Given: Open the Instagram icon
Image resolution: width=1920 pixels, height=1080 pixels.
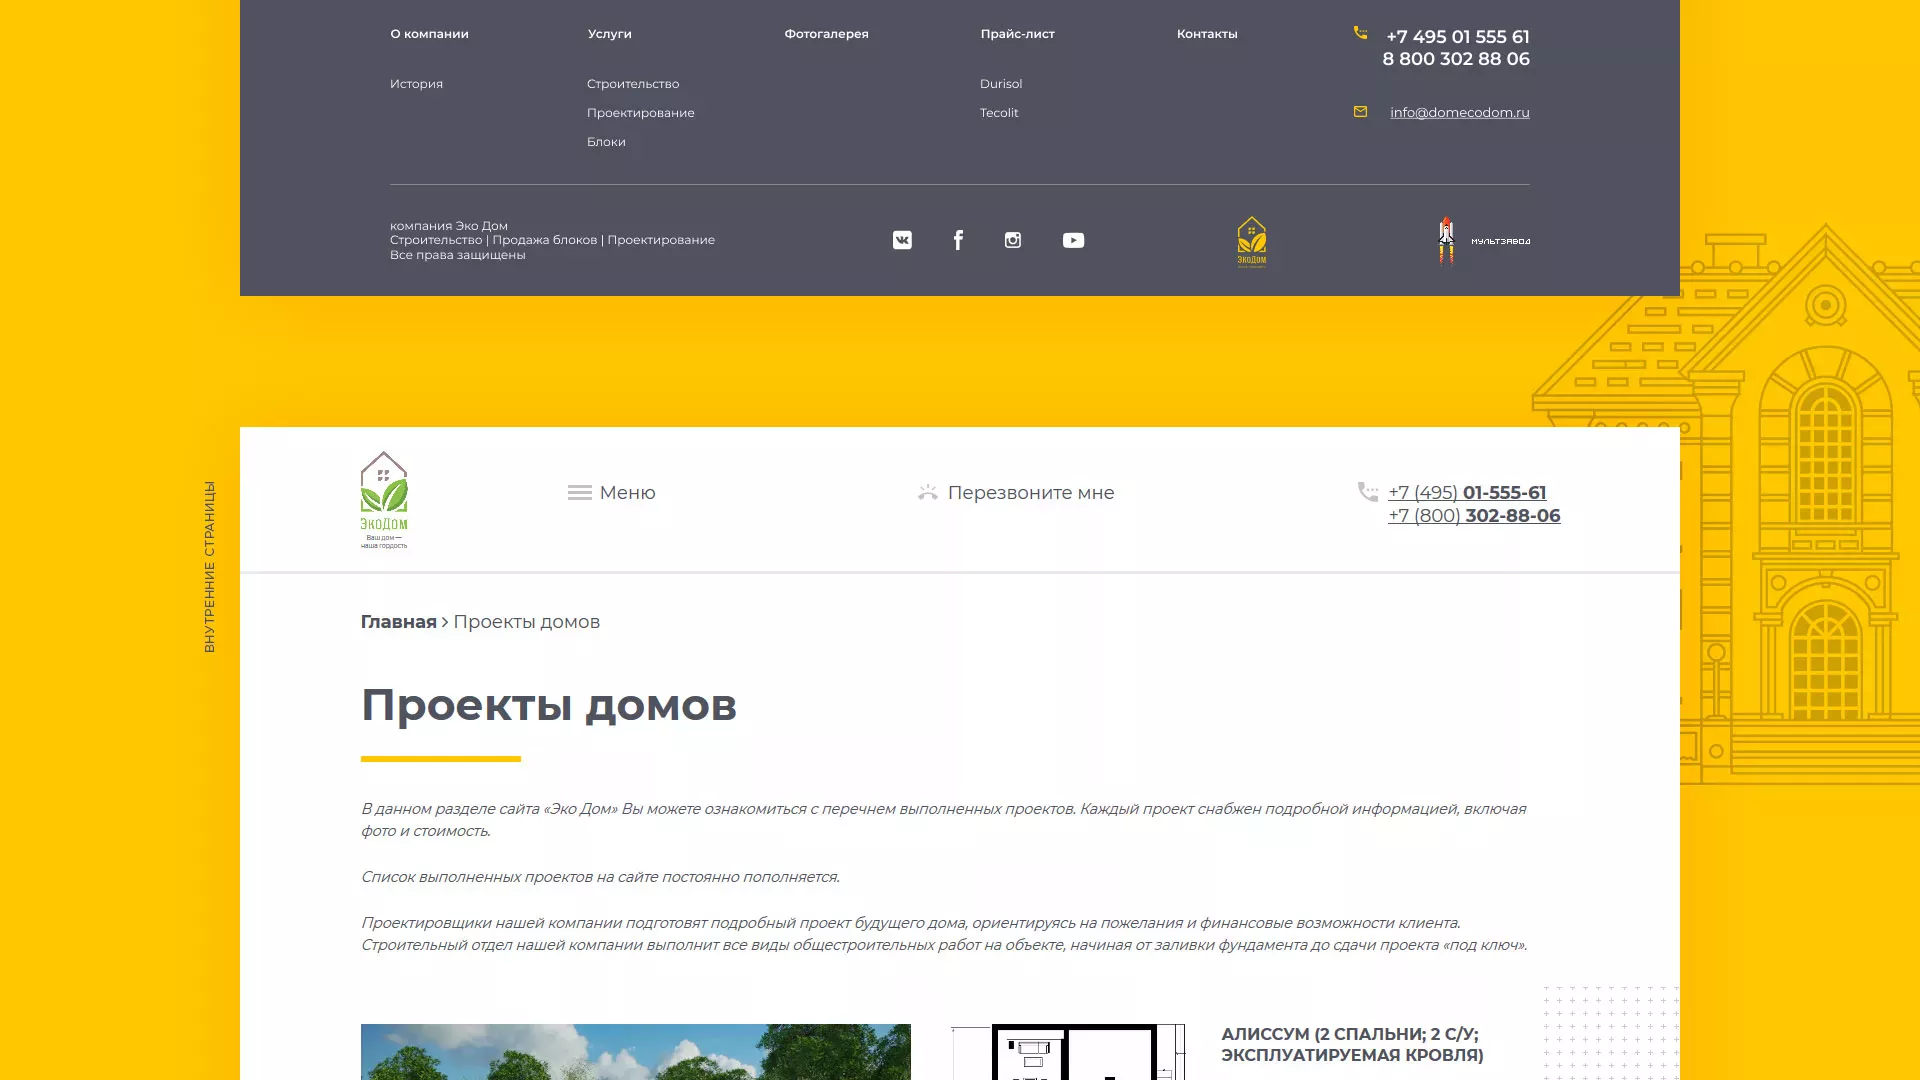Looking at the screenshot, I should (1013, 240).
